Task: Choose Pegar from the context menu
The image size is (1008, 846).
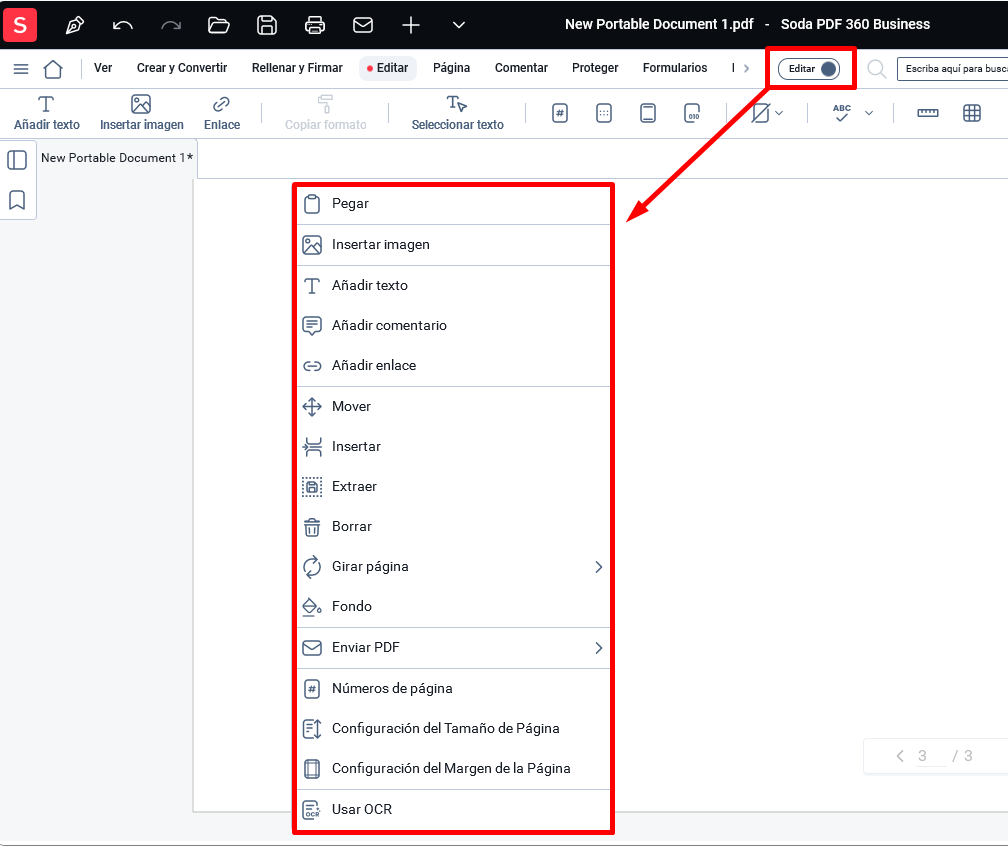Action: click(453, 204)
